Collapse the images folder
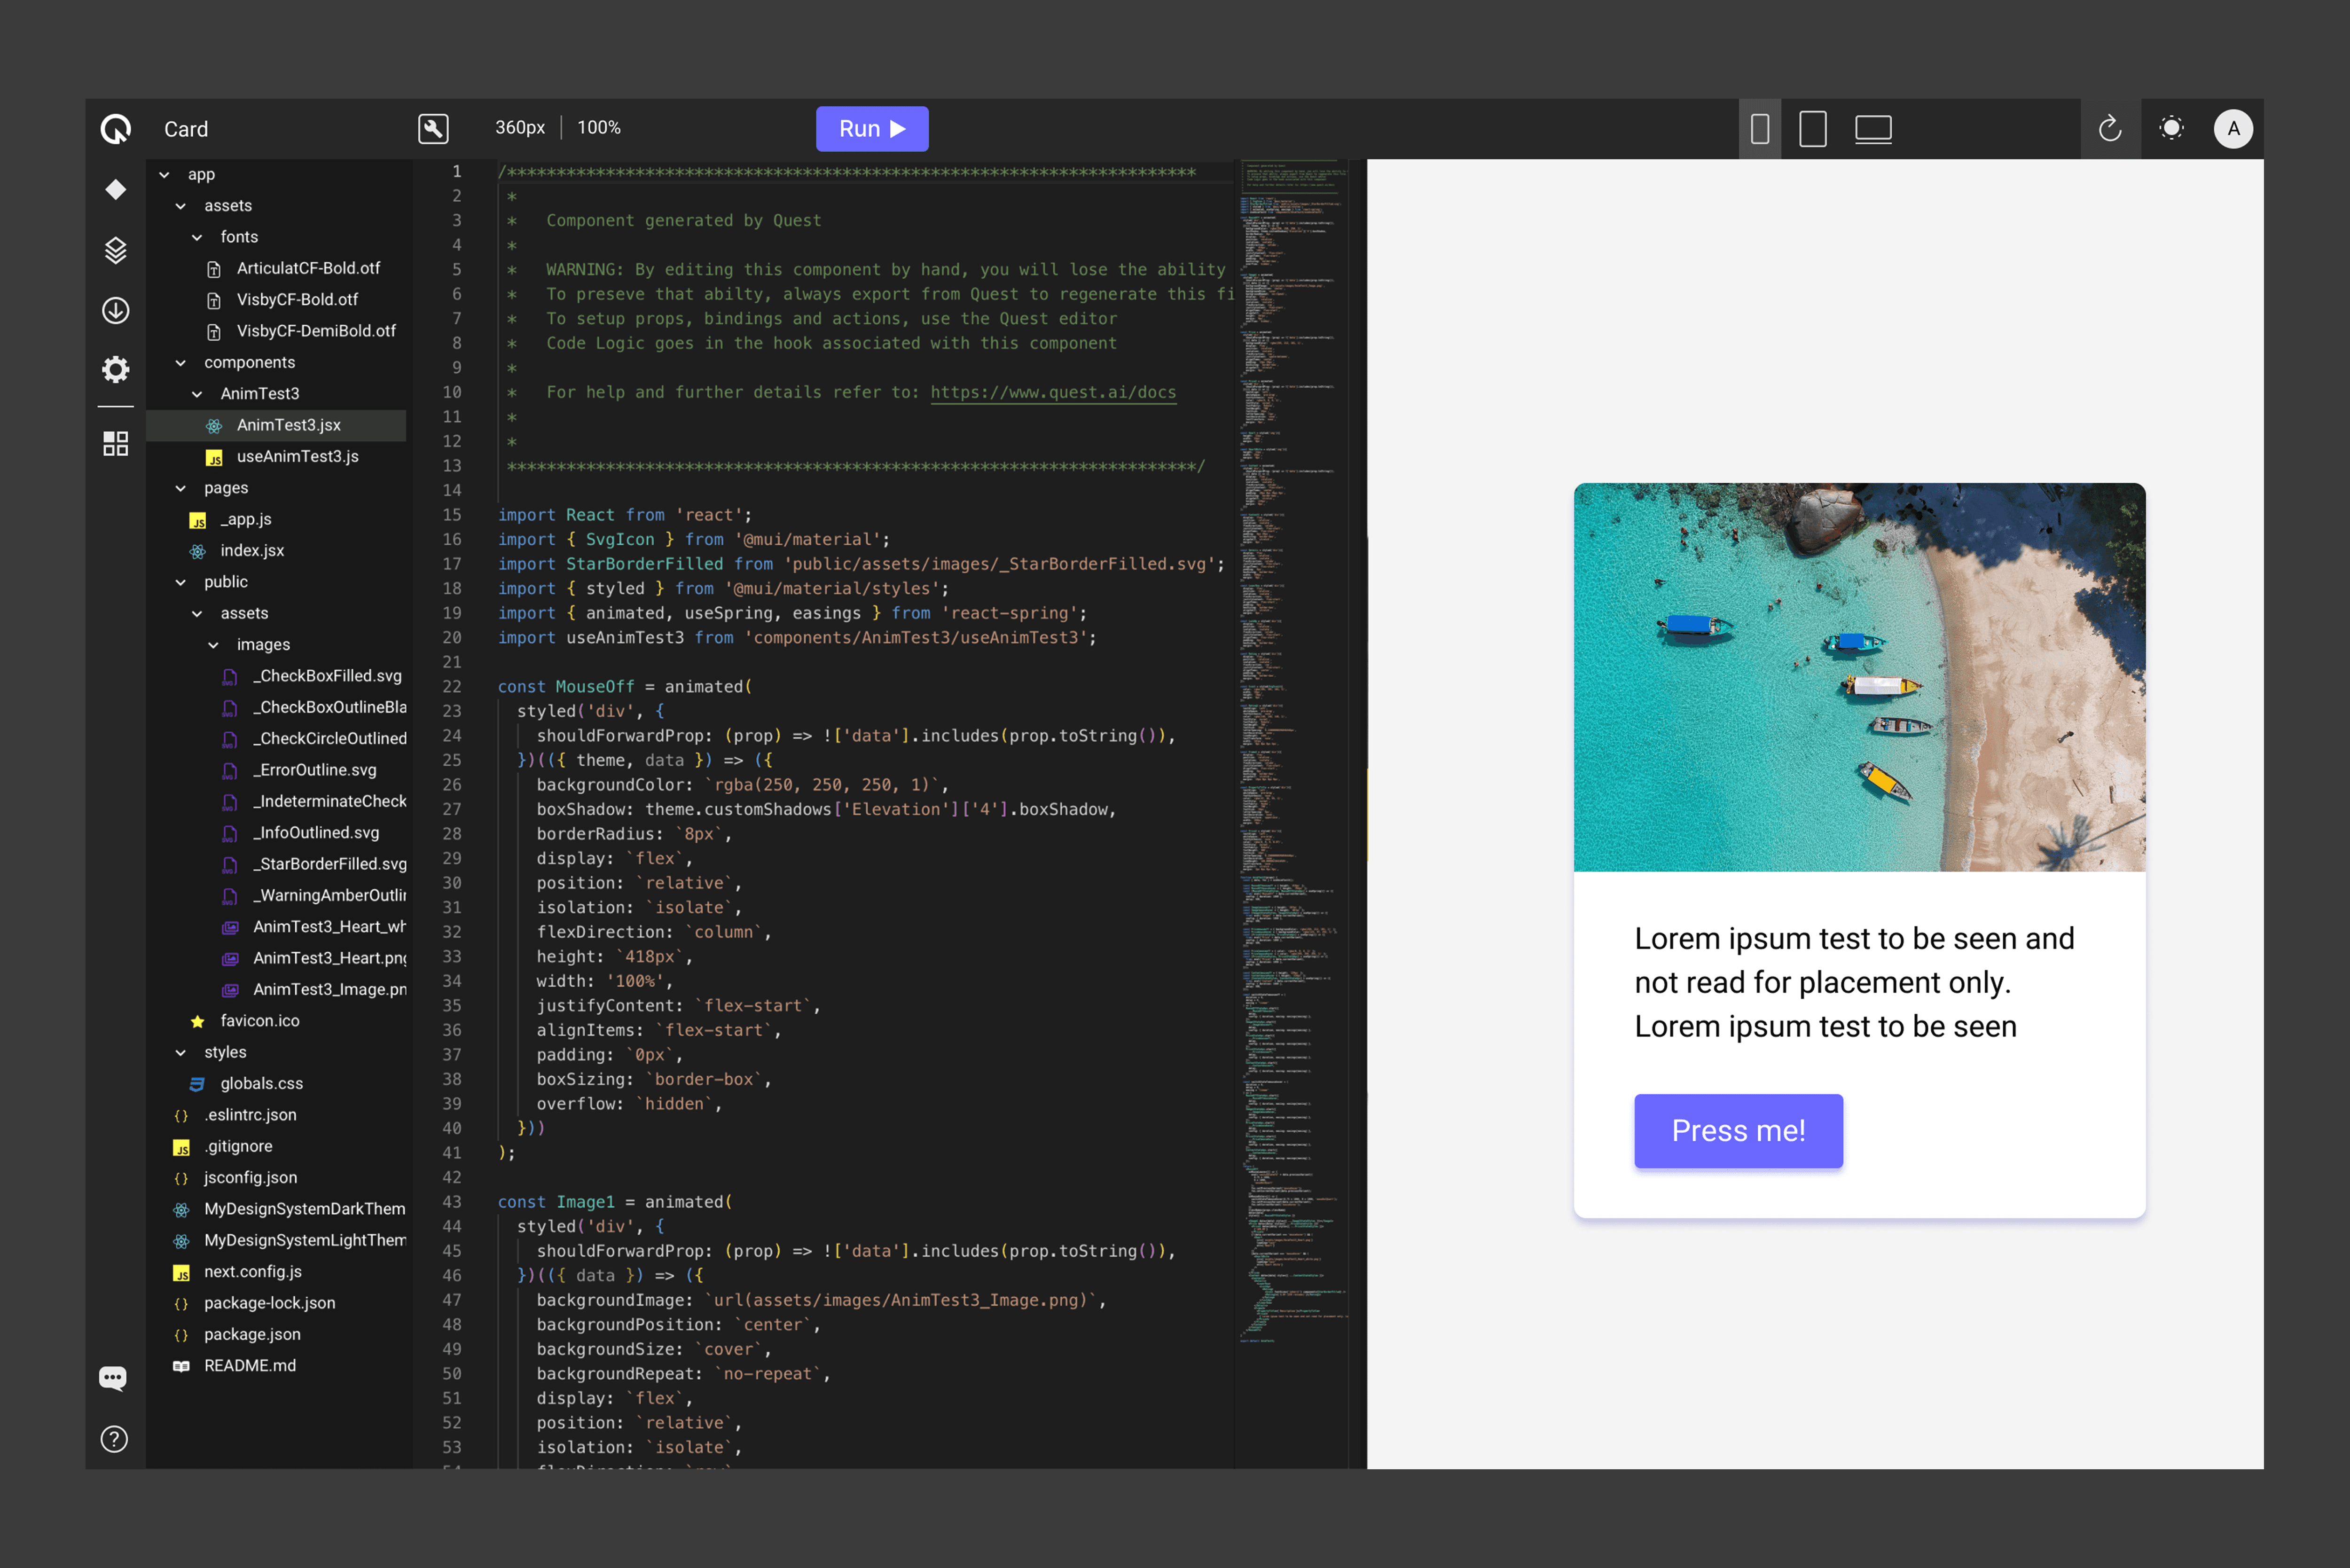2350x1568 pixels. [214, 645]
